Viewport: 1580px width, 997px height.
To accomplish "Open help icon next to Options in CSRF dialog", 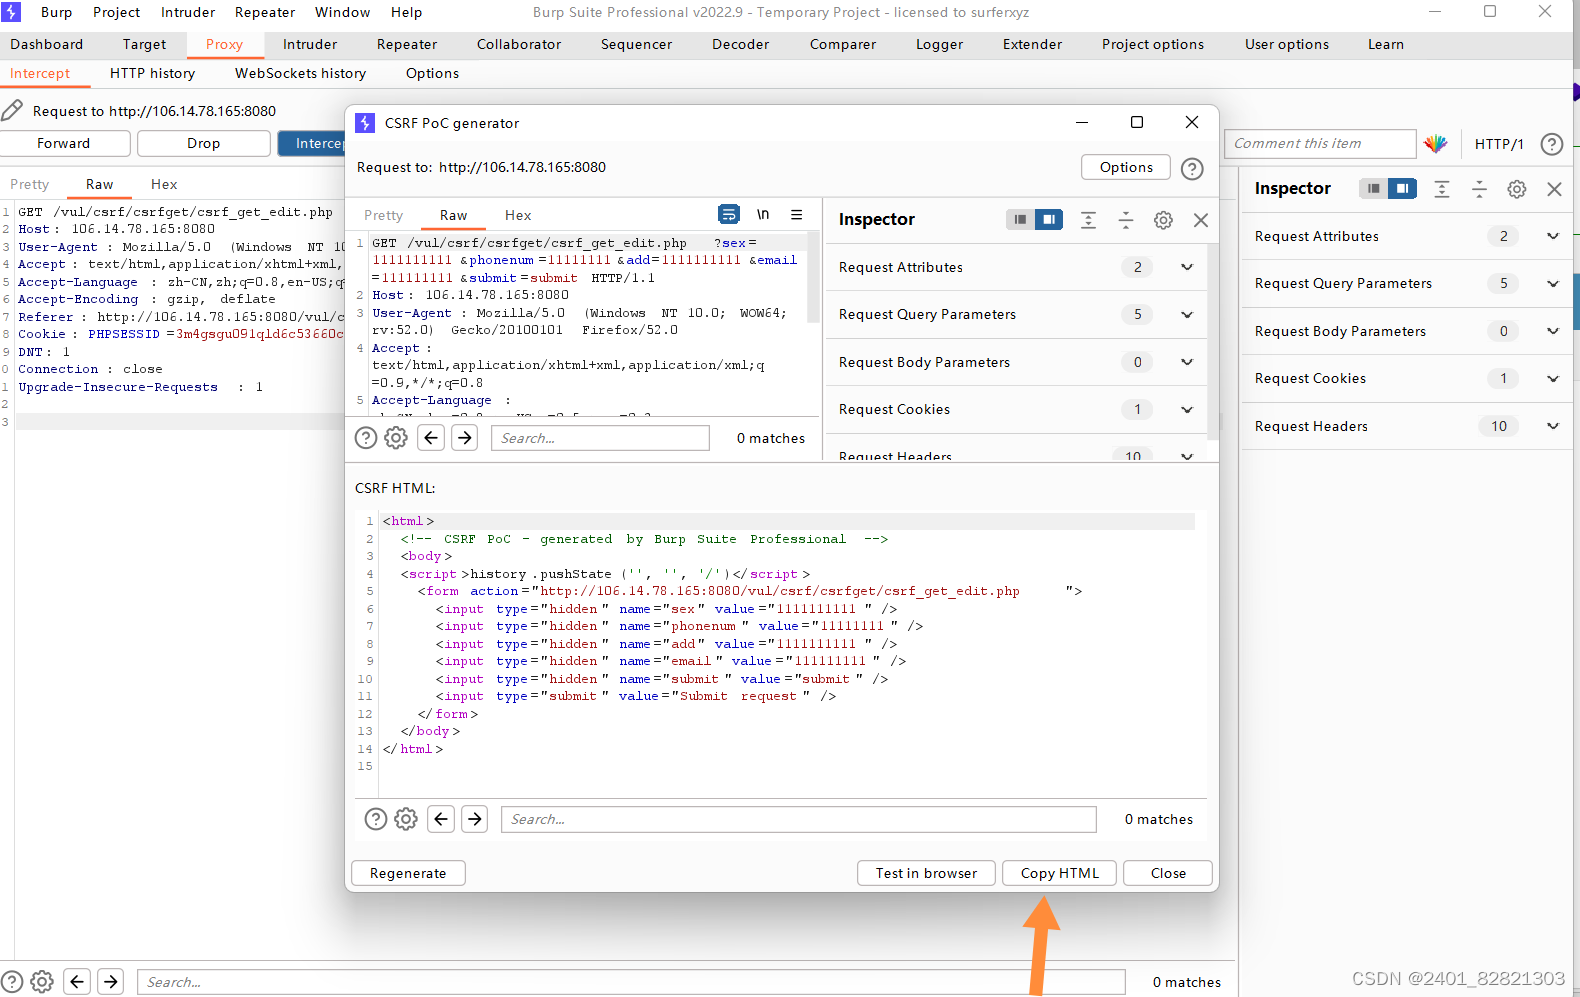I will [1192, 168].
